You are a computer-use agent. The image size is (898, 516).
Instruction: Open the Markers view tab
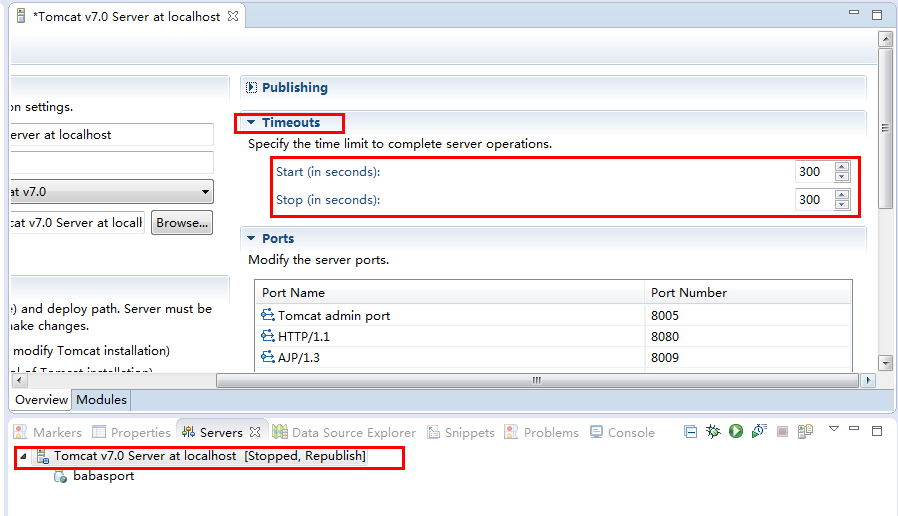coord(48,432)
